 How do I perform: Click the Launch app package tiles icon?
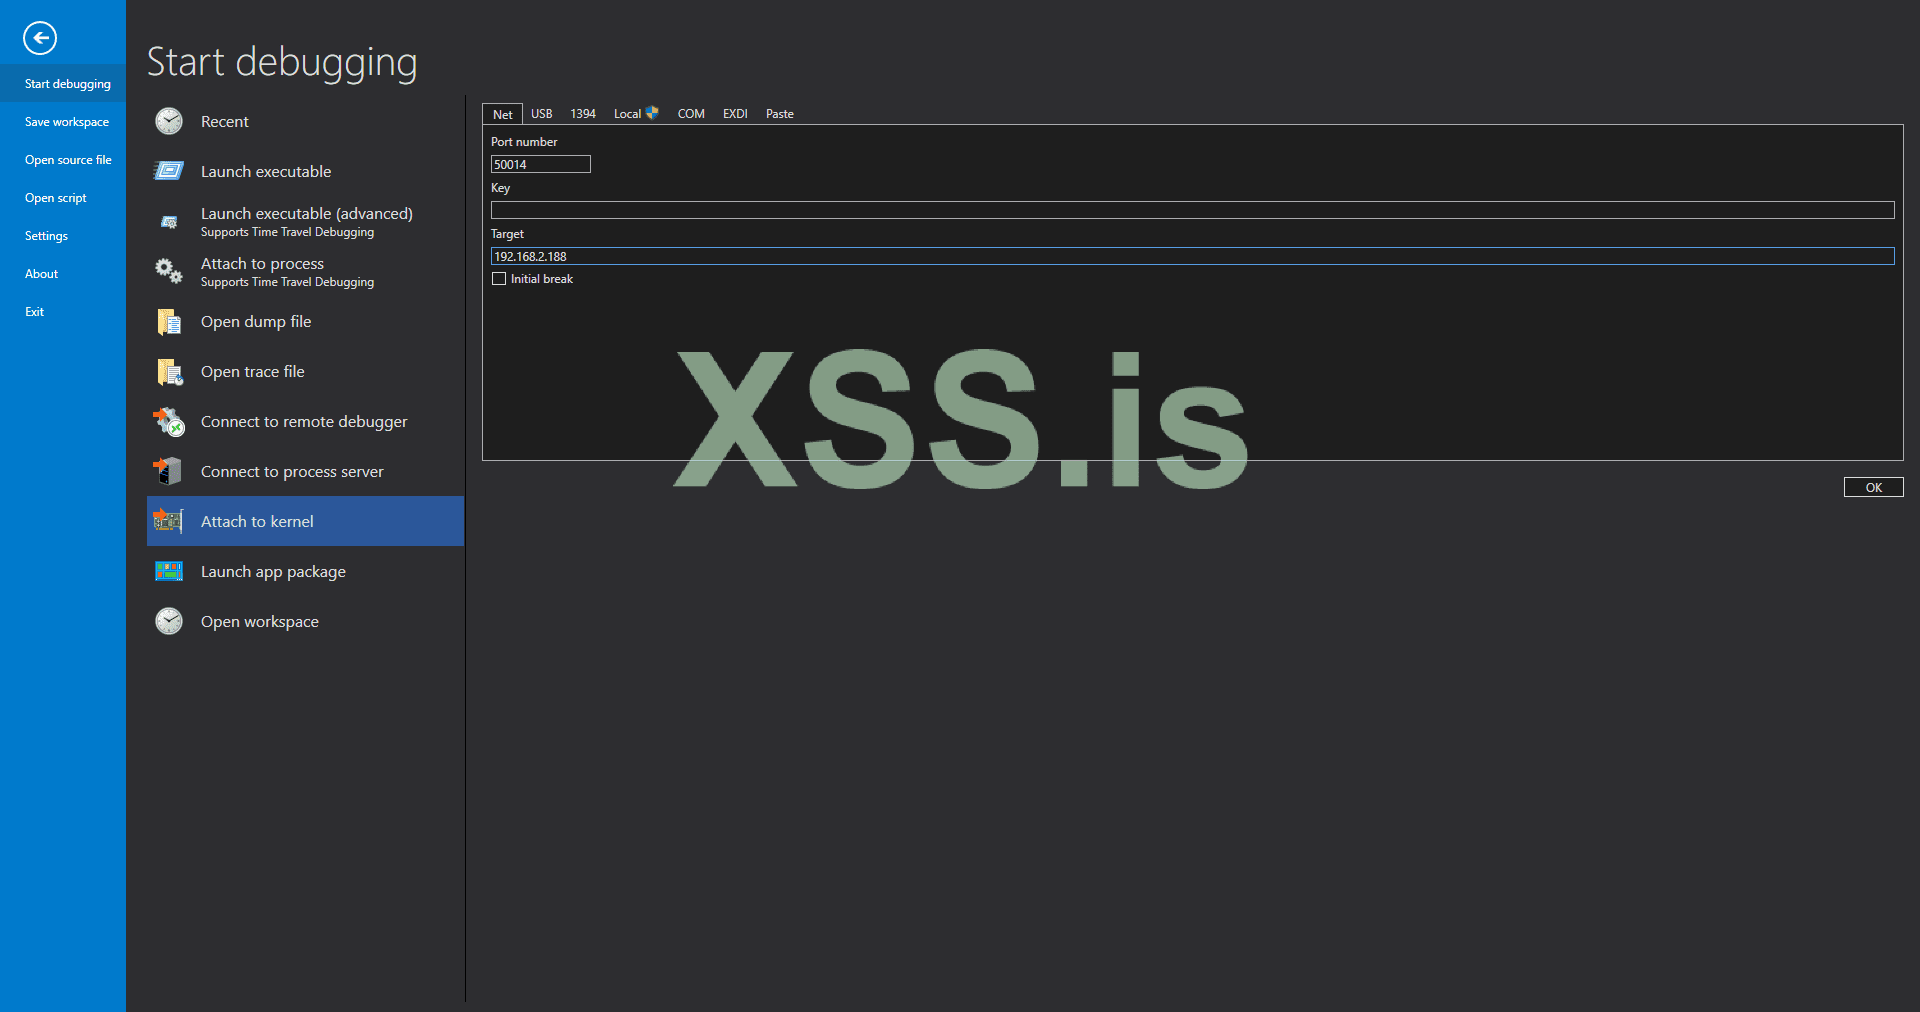(169, 571)
